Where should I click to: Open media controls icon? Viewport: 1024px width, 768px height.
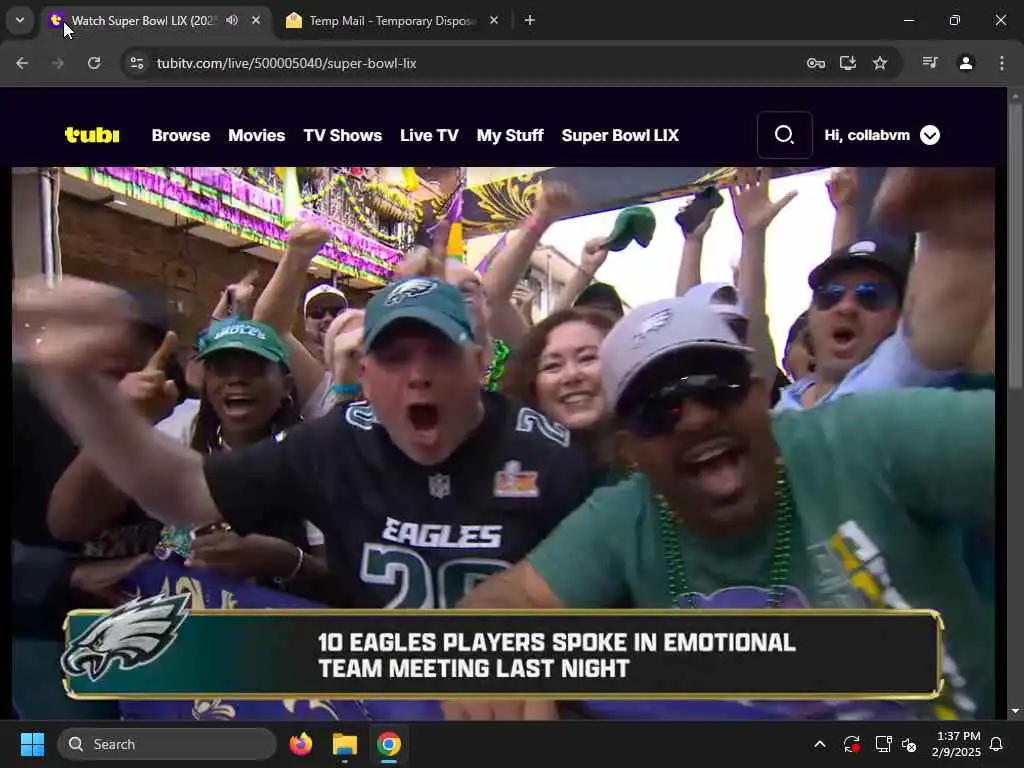[930, 63]
